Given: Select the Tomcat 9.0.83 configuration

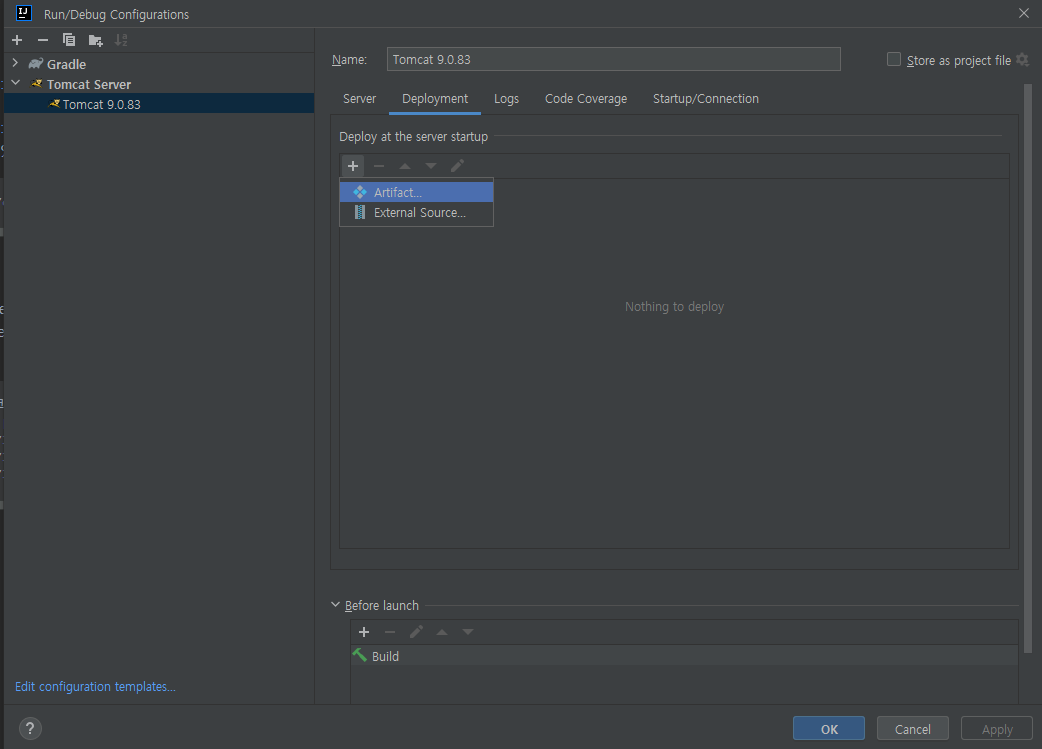Looking at the screenshot, I should point(159,104).
